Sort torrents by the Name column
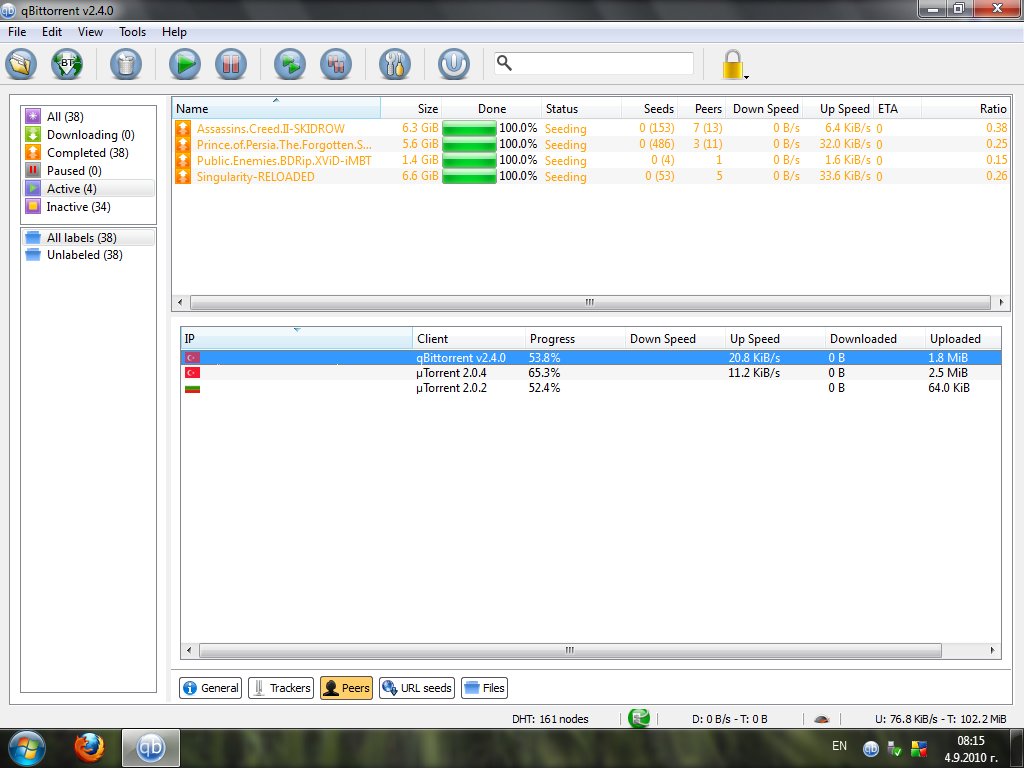 coord(276,108)
